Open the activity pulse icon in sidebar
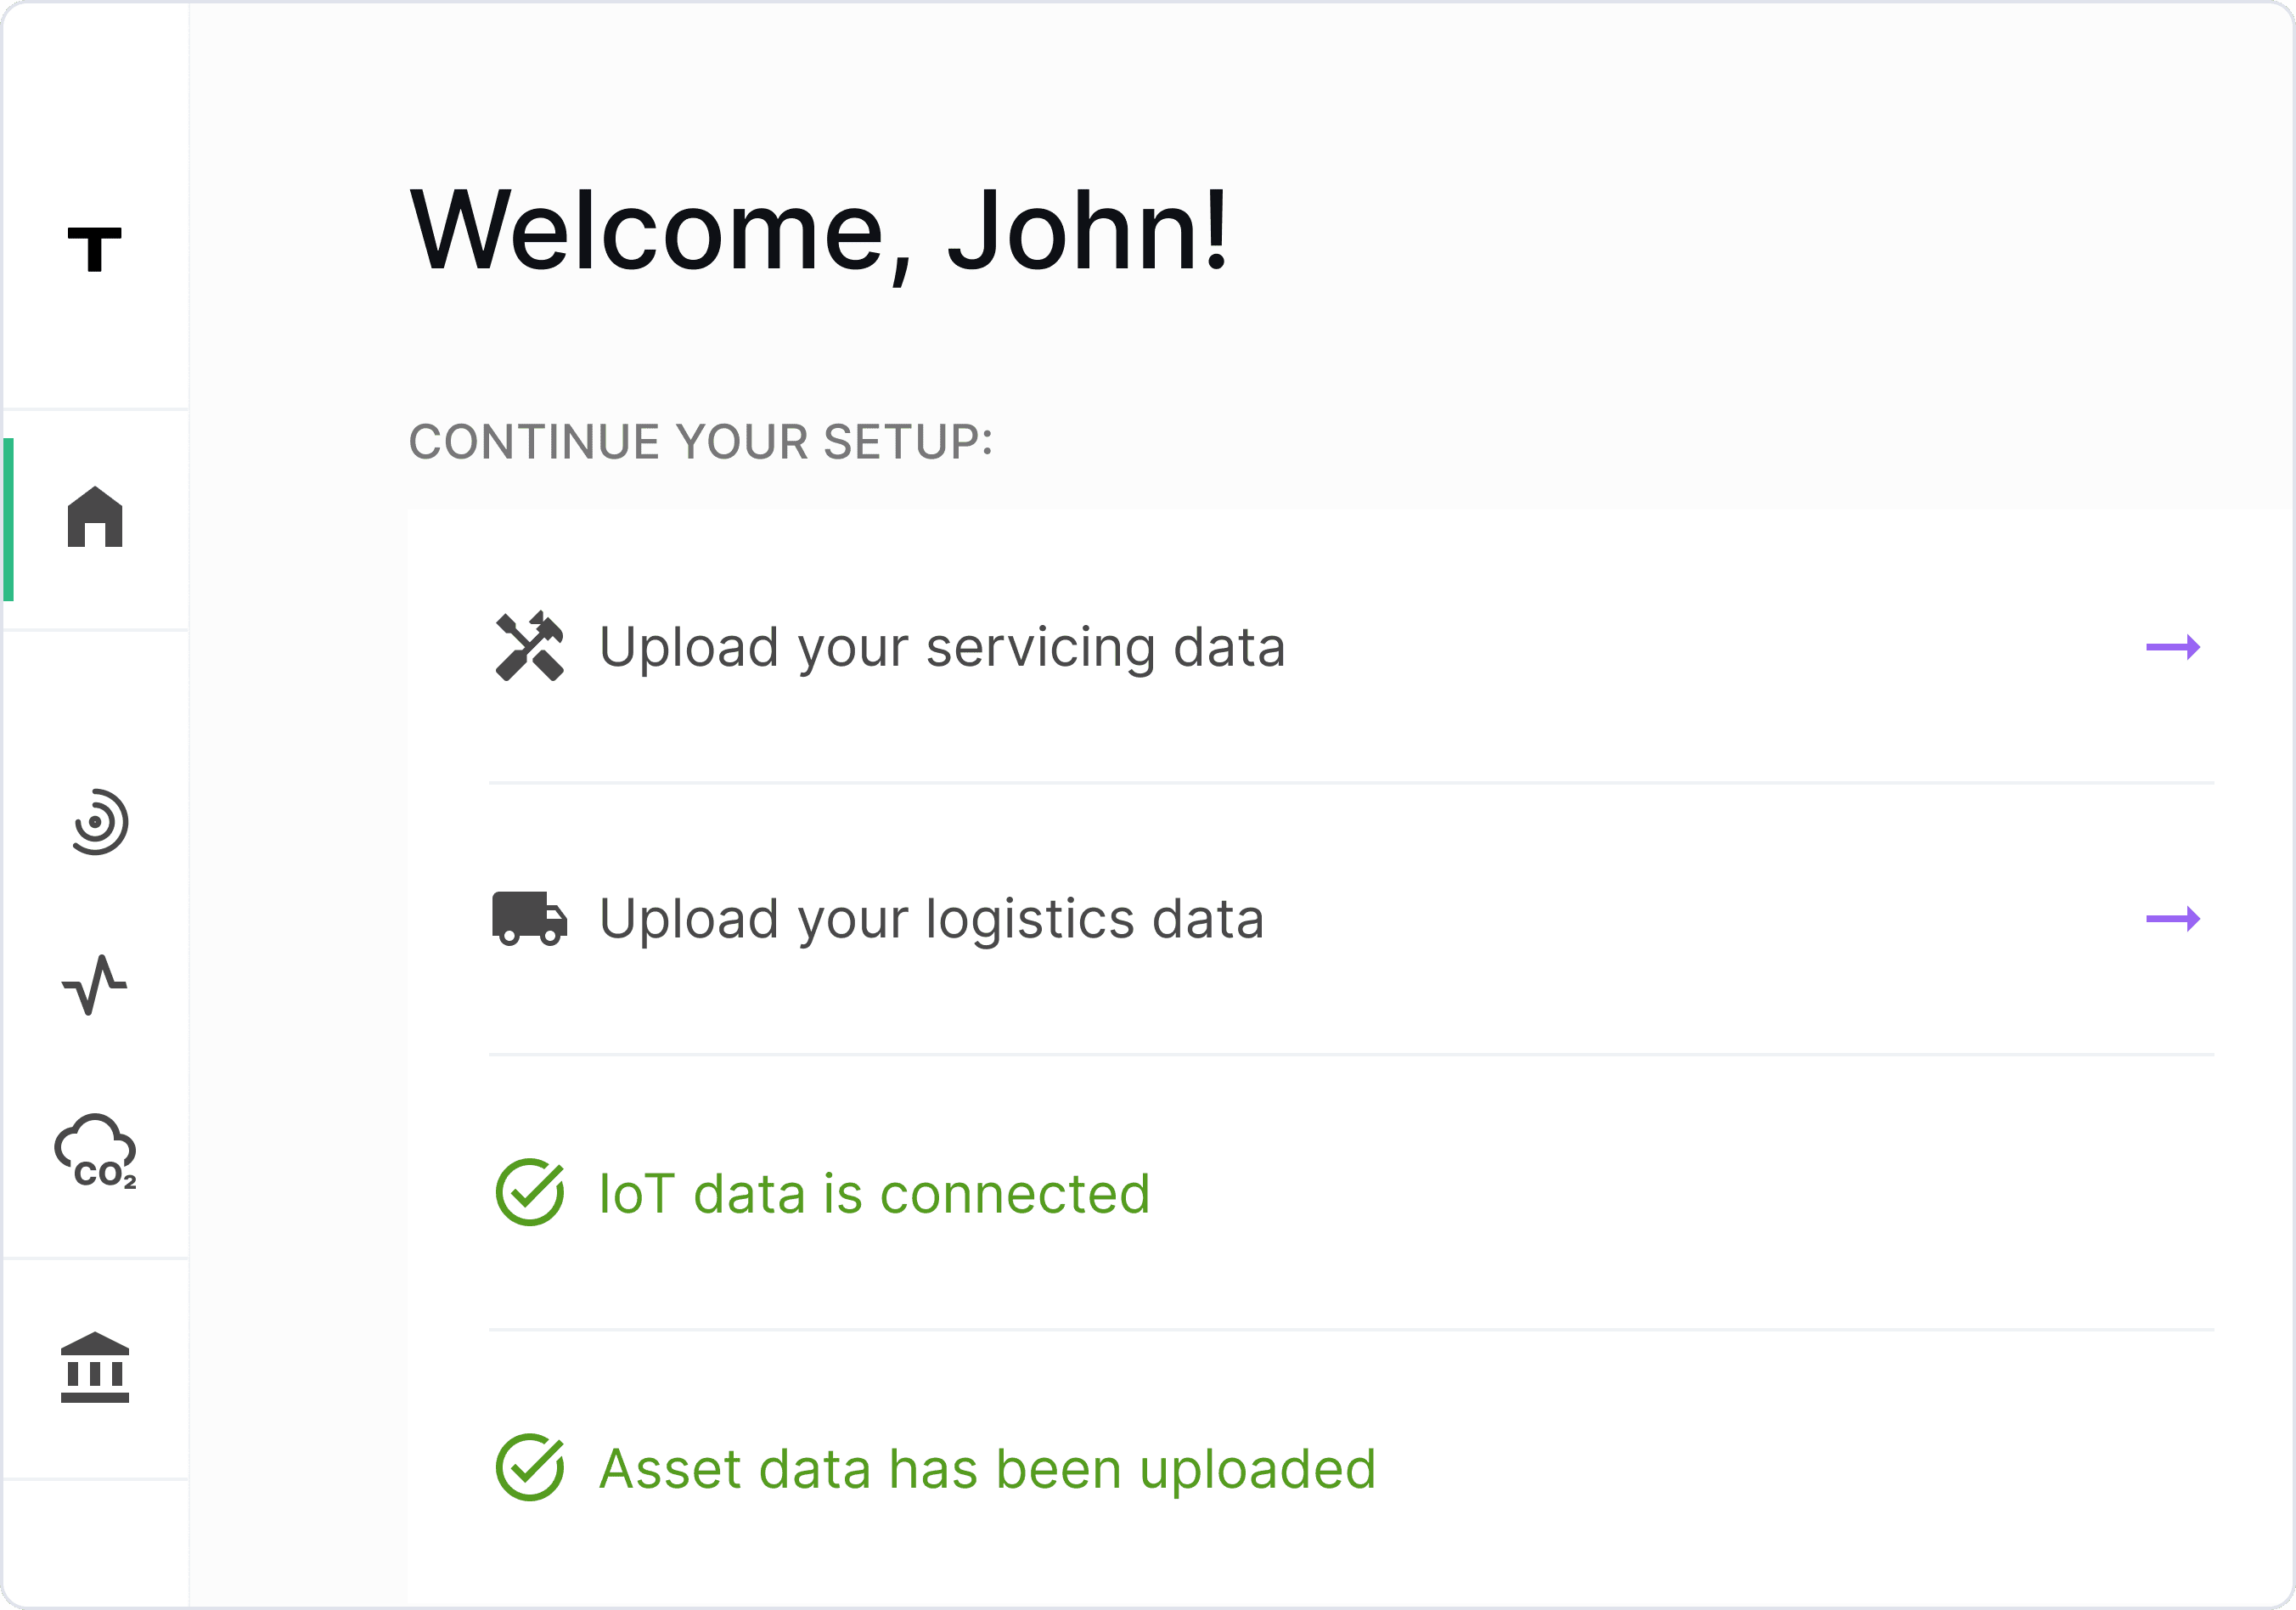This screenshot has width=2296, height=1610. click(x=94, y=985)
